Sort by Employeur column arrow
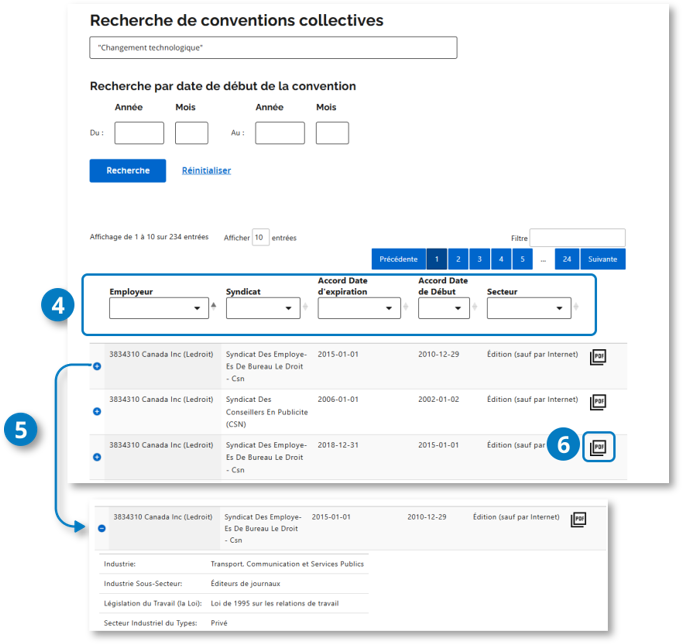The width and height of the screenshot is (682, 644). point(214,306)
